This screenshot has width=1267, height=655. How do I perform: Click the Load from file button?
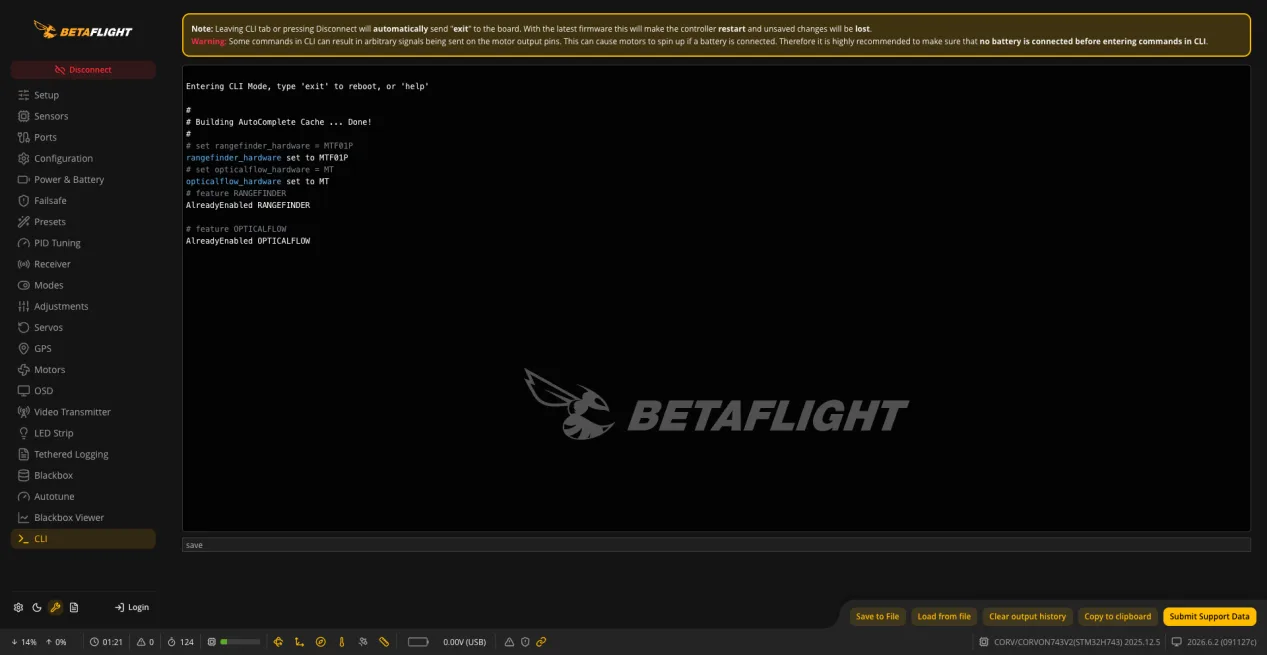tap(944, 616)
